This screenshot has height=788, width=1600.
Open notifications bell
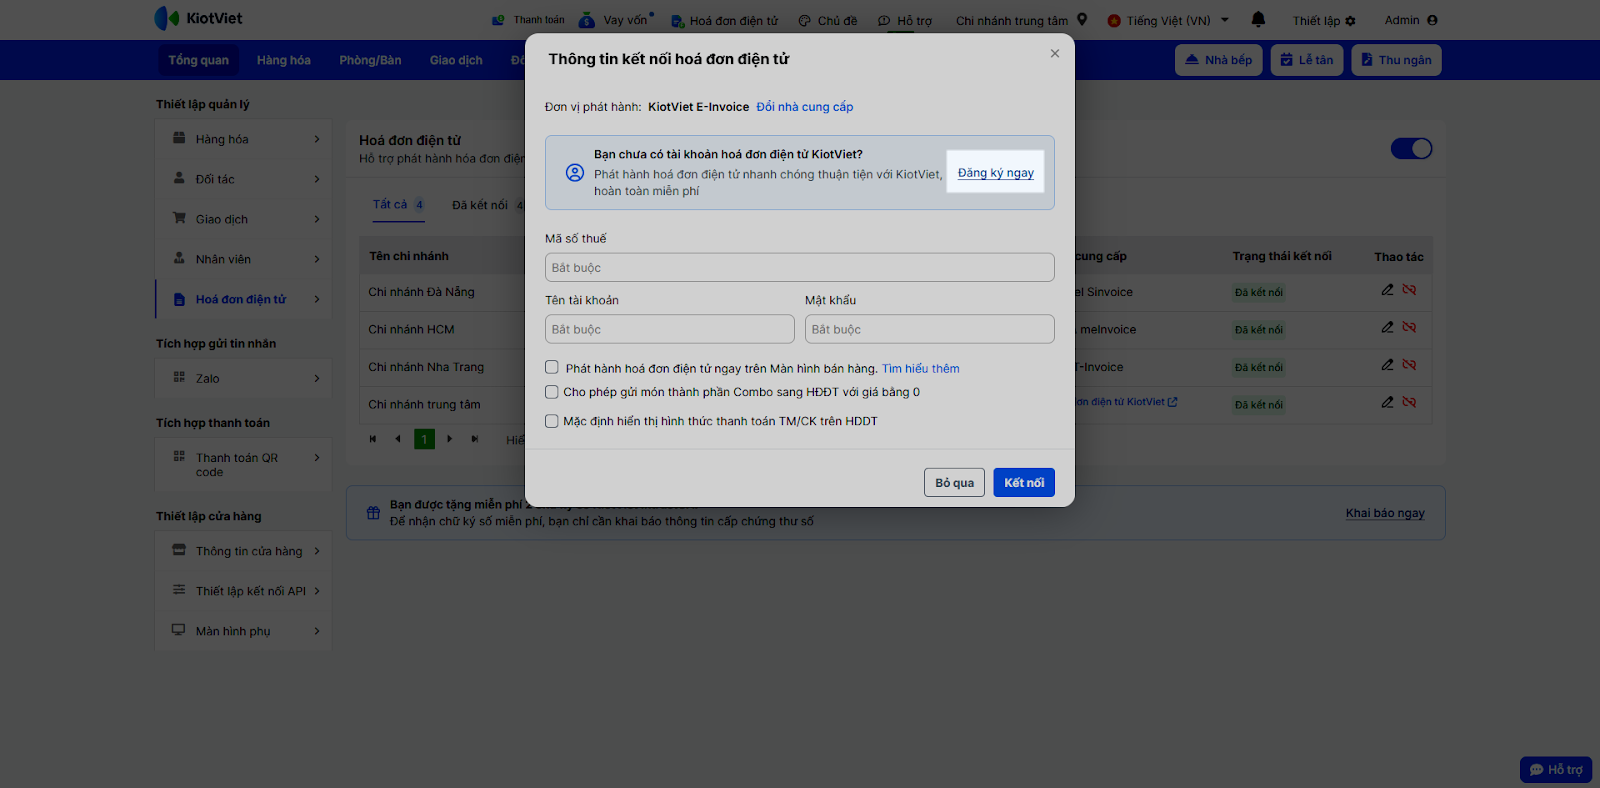click(1258, 19)
